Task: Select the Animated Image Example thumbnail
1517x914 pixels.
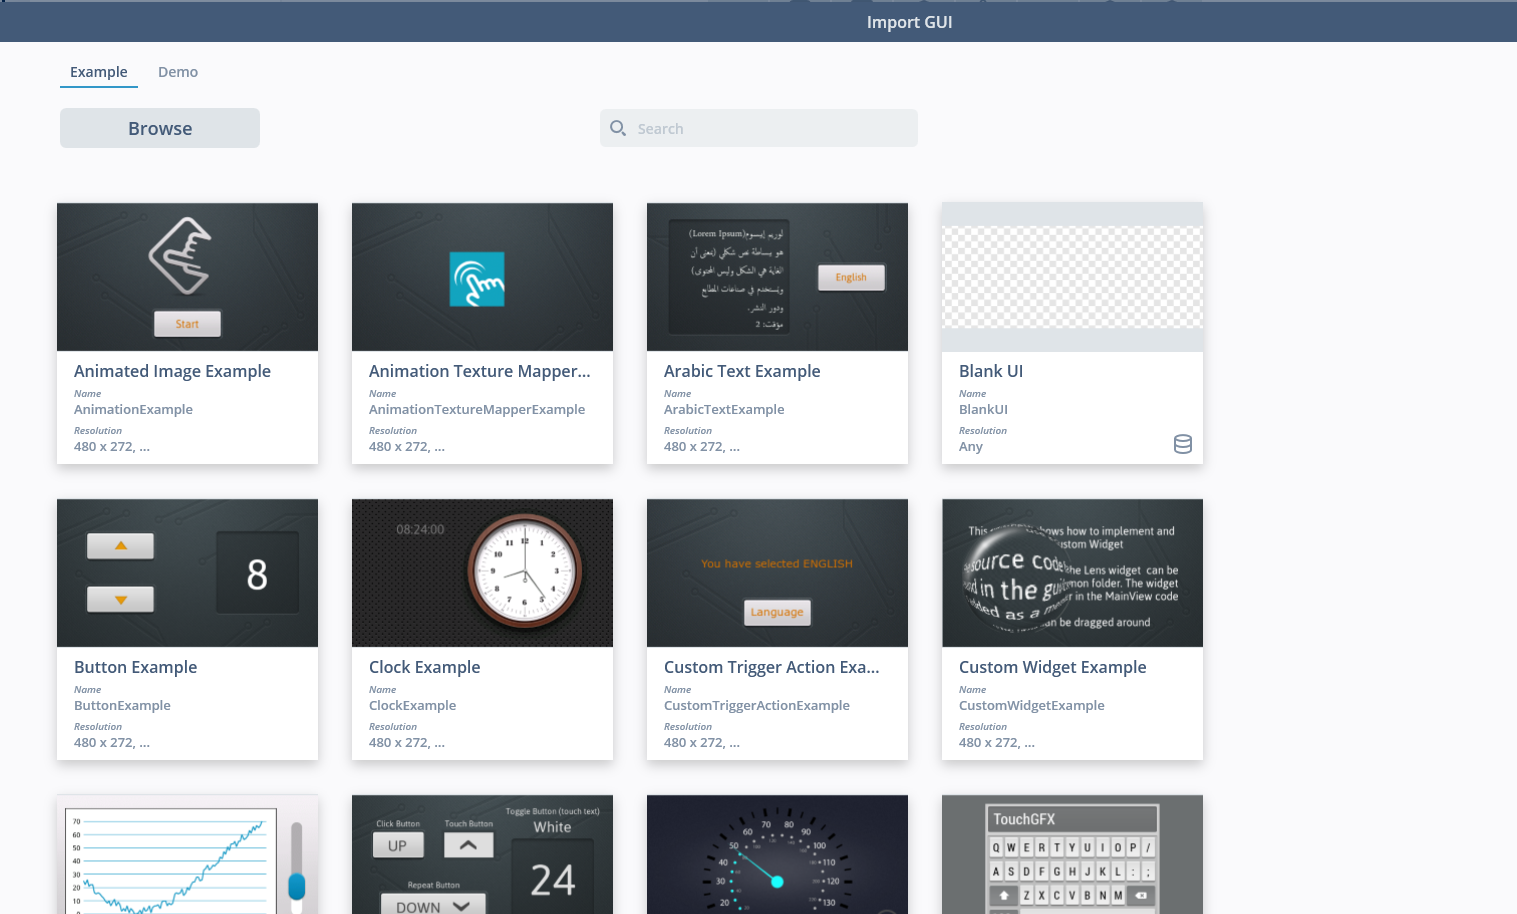Action: tap(188, 277)
